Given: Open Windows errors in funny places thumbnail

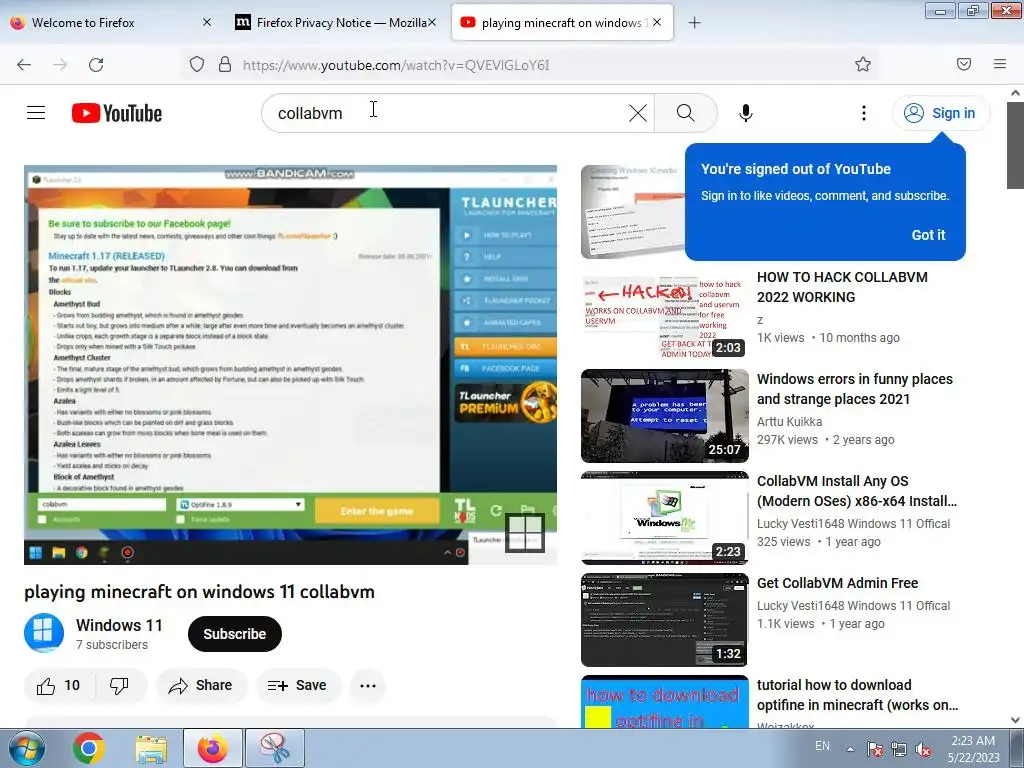Looking at the screenshot, I should (x=665, y=416).
